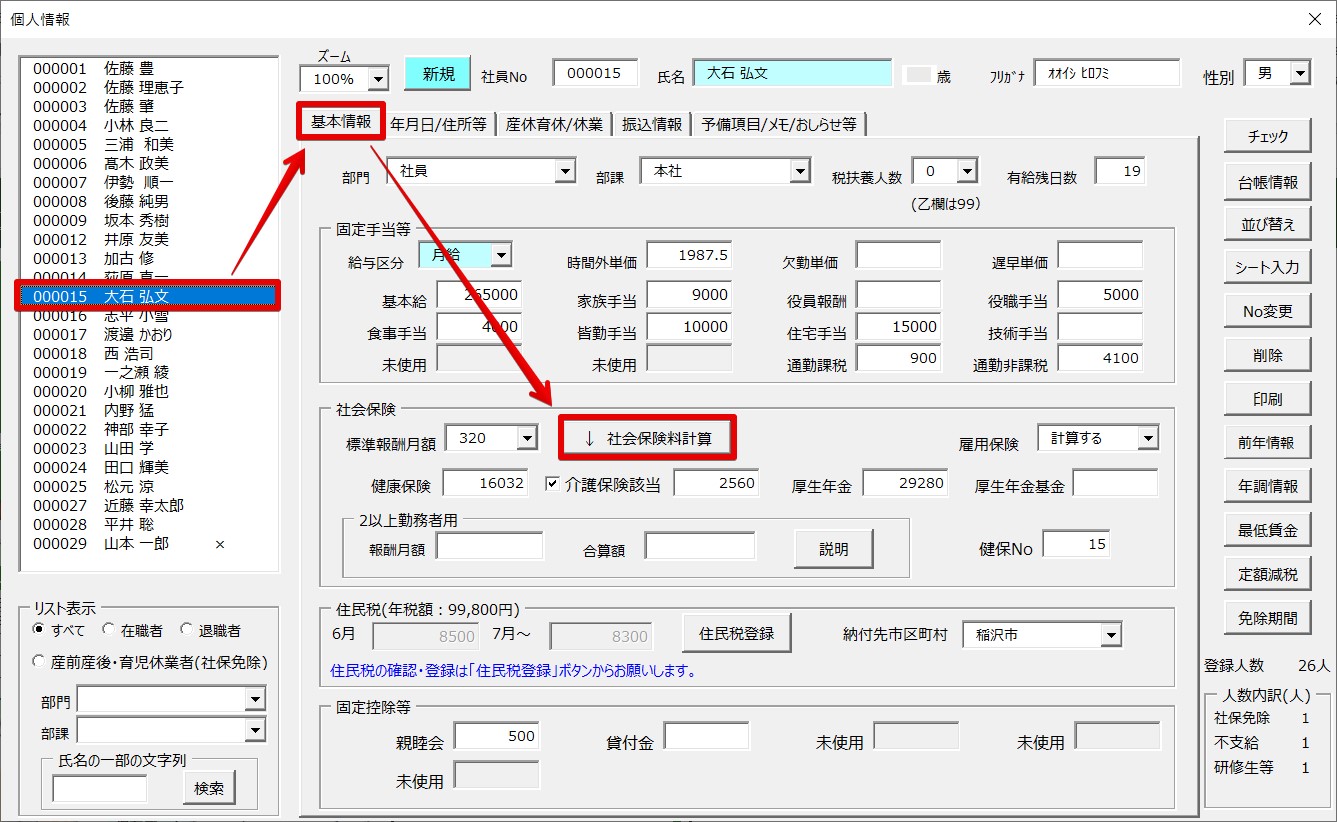Click the 基本給 input field

(x=478, y=295)
